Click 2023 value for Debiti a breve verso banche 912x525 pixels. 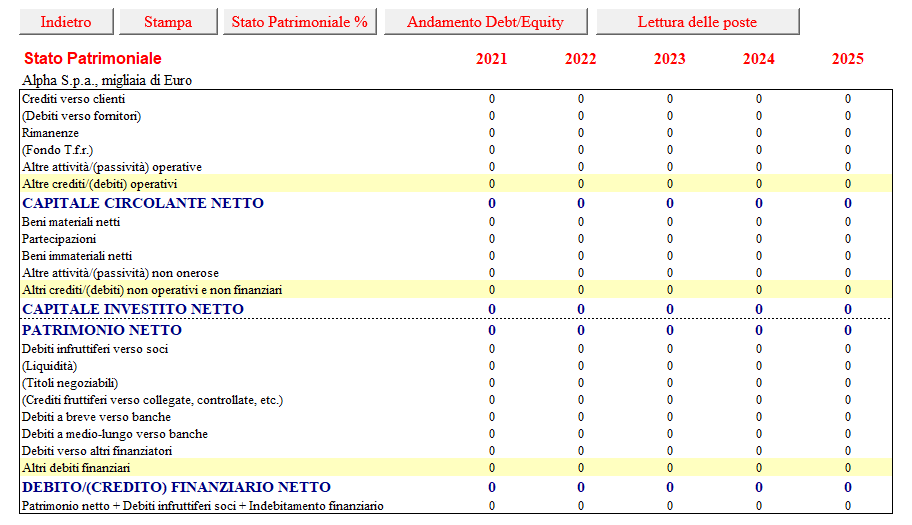669,417
